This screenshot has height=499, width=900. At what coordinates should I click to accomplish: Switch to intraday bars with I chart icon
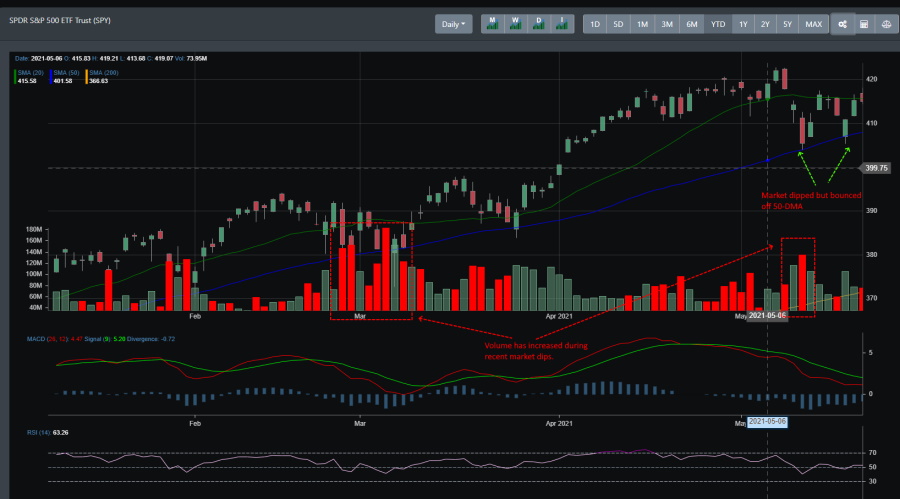click(562, 24)
